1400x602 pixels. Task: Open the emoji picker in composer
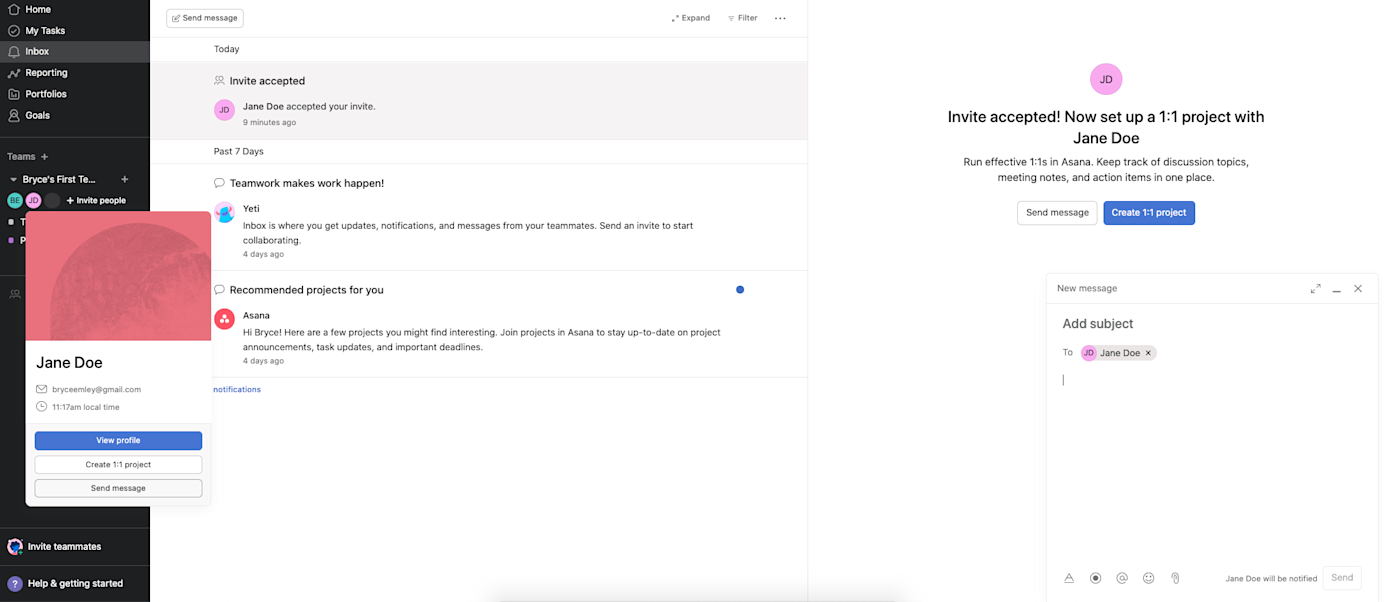tap(1149, 578)
